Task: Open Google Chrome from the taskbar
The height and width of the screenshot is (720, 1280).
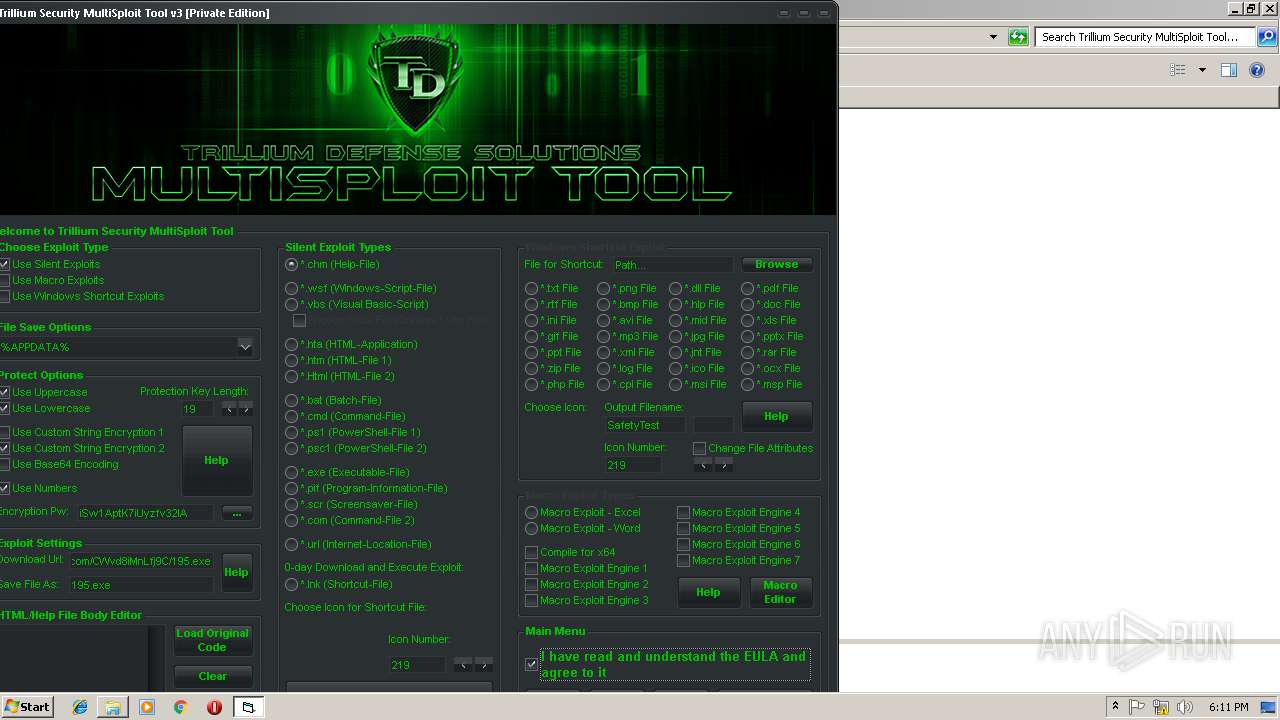Action: pos(180,707)
